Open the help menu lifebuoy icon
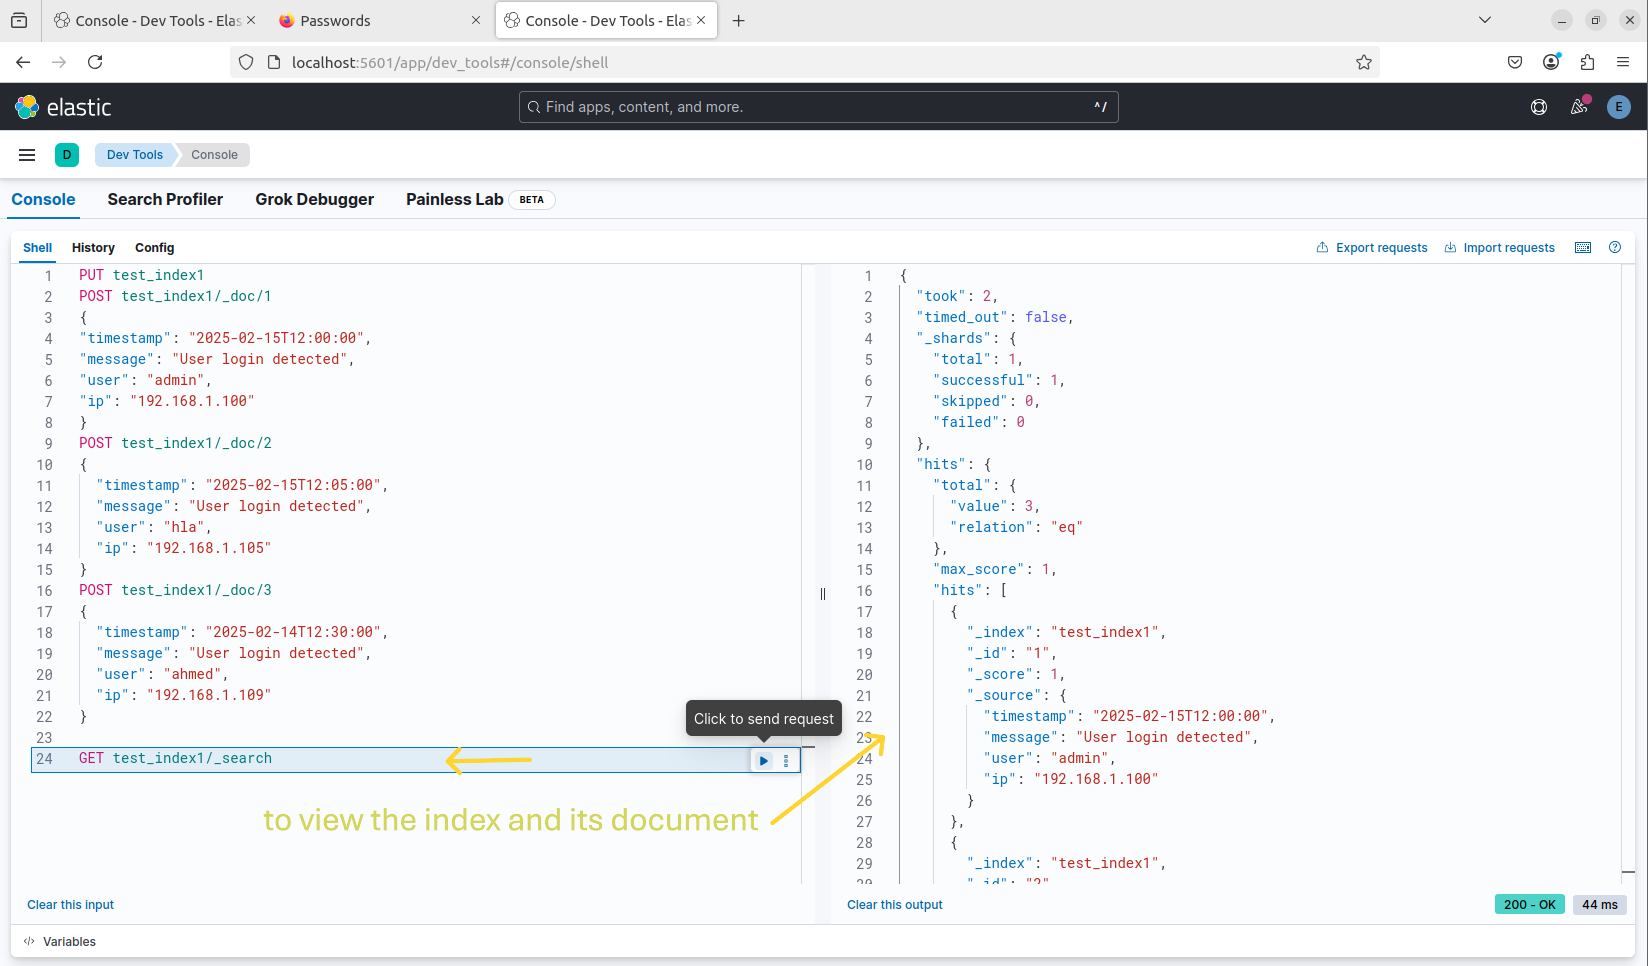 tap(1539, 107)
